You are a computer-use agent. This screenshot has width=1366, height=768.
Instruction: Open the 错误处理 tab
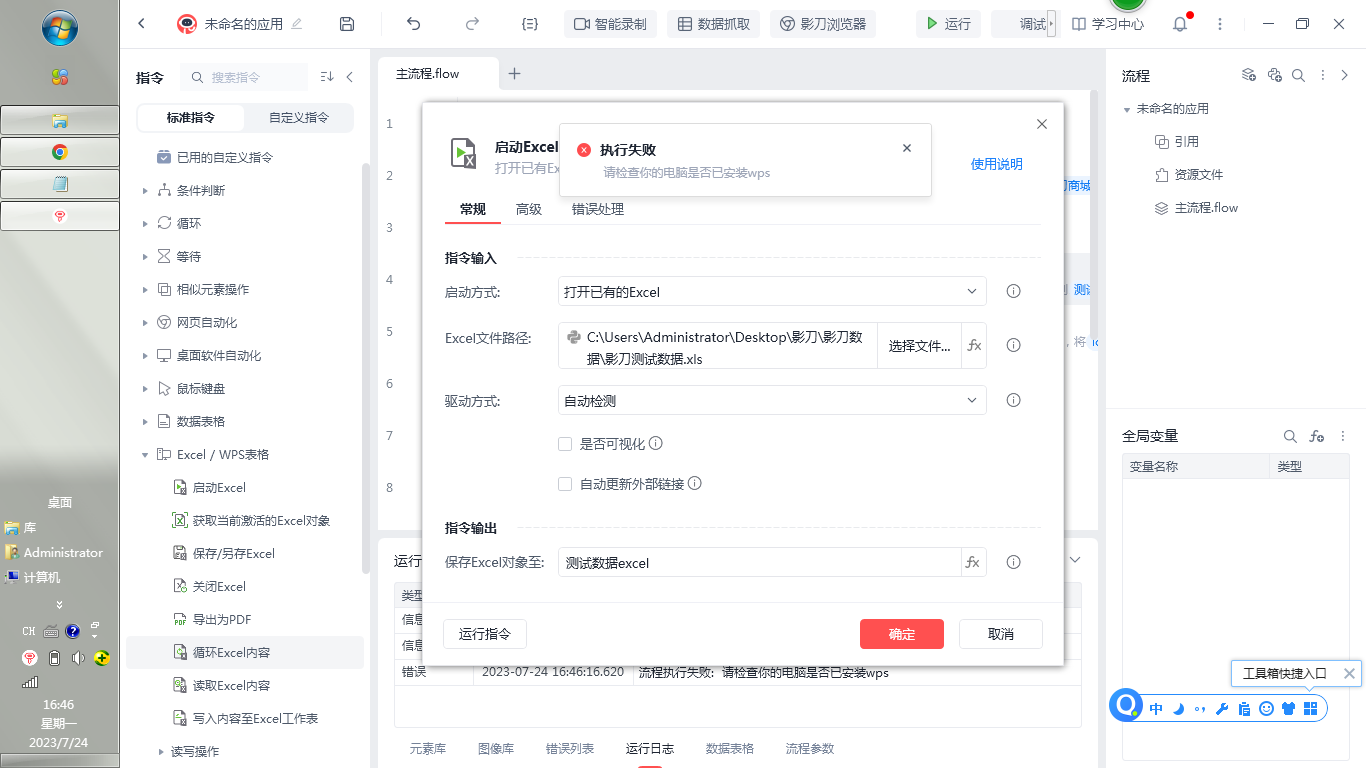tap(598, 209)
